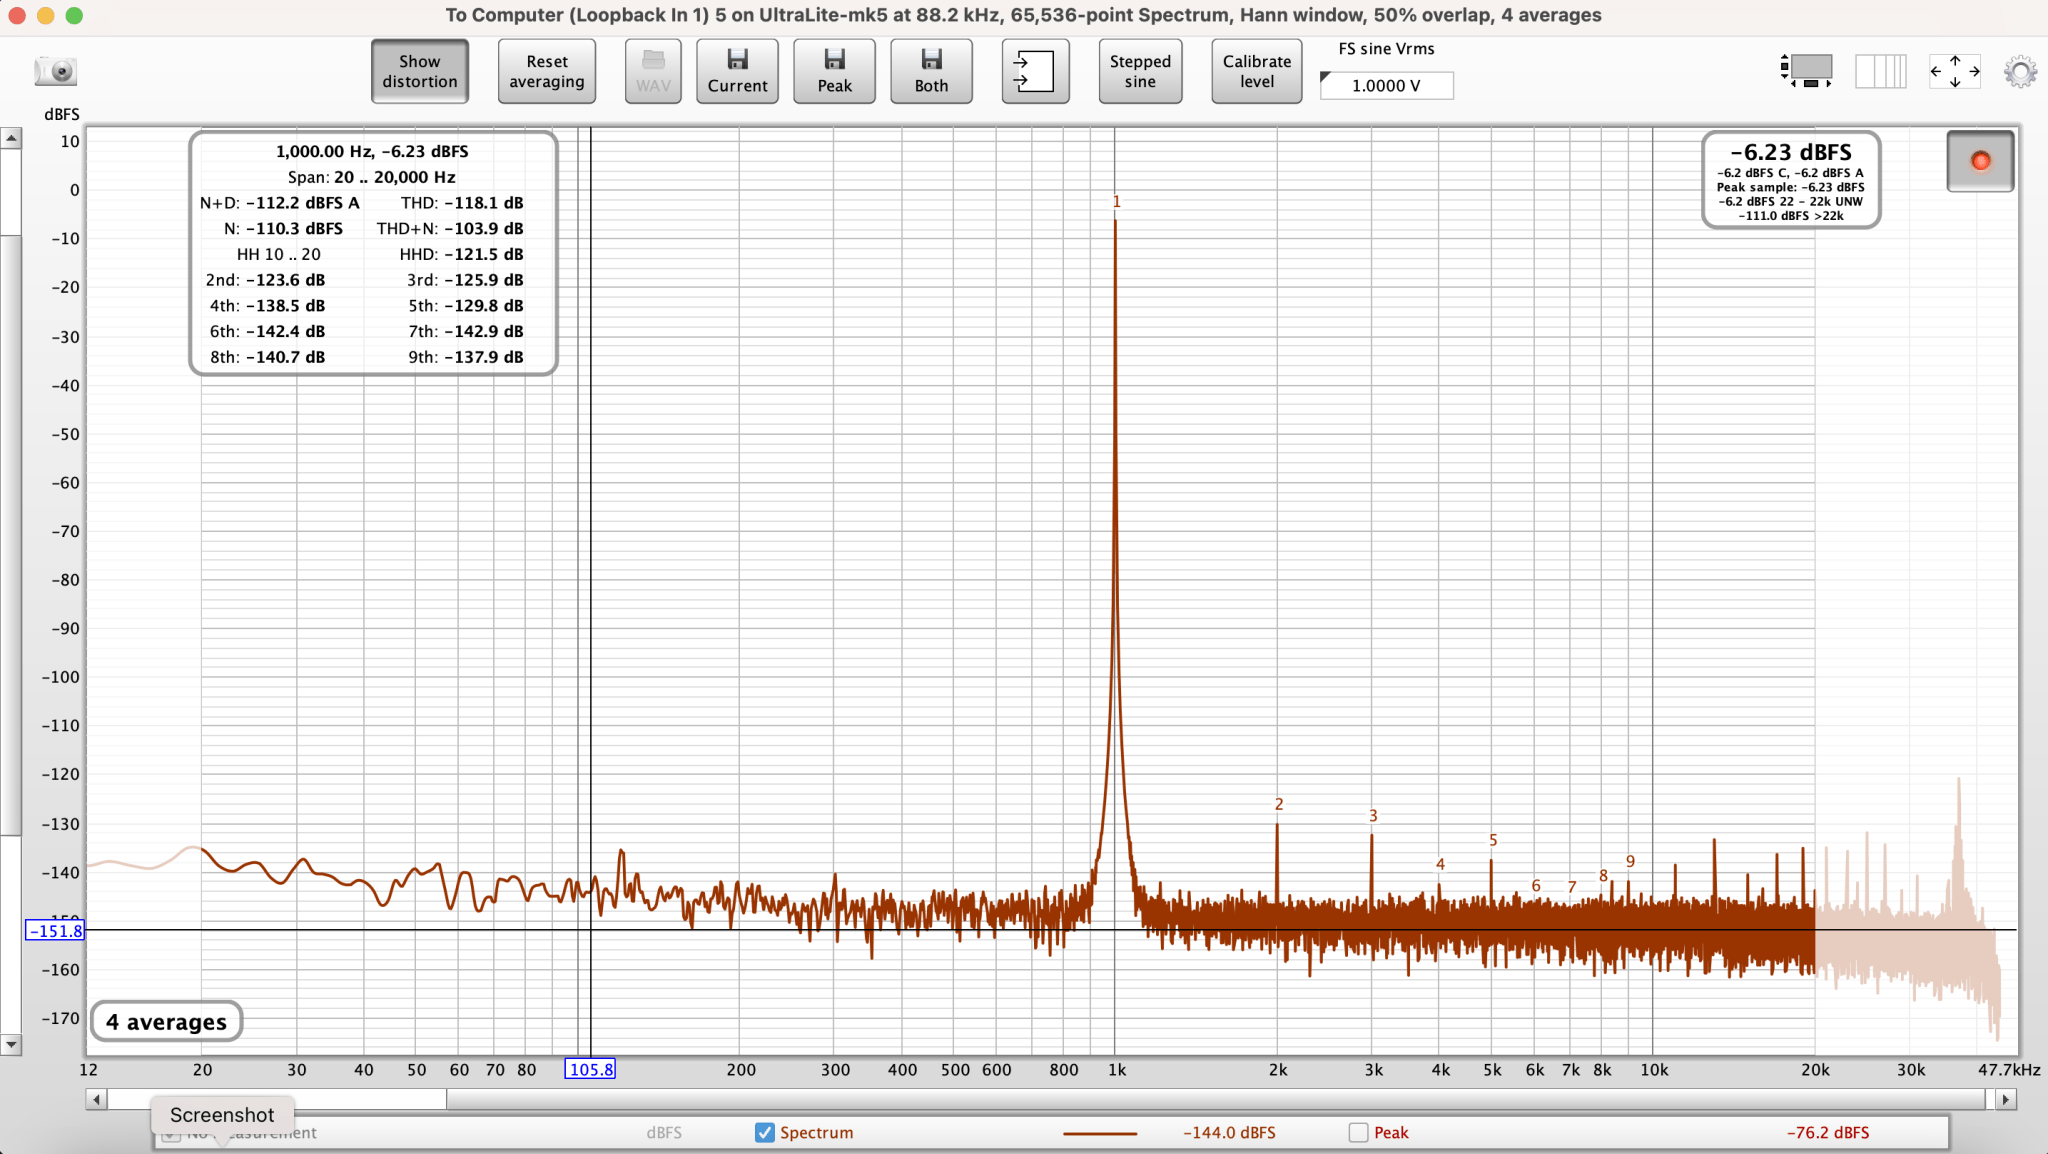This screenshot has height=1154, width=2048.
Task: Click the -151.8 cursor level label
Action: pyautogui.click(x=55, y=931)
